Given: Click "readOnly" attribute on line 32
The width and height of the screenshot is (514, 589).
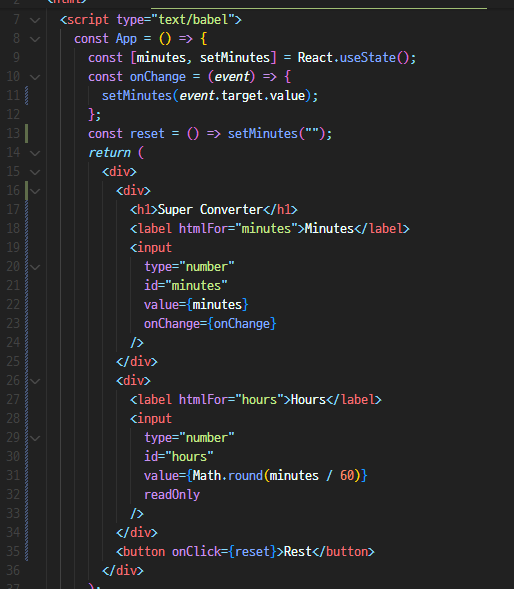Looking at the screenshot, I should click(172, 495).
